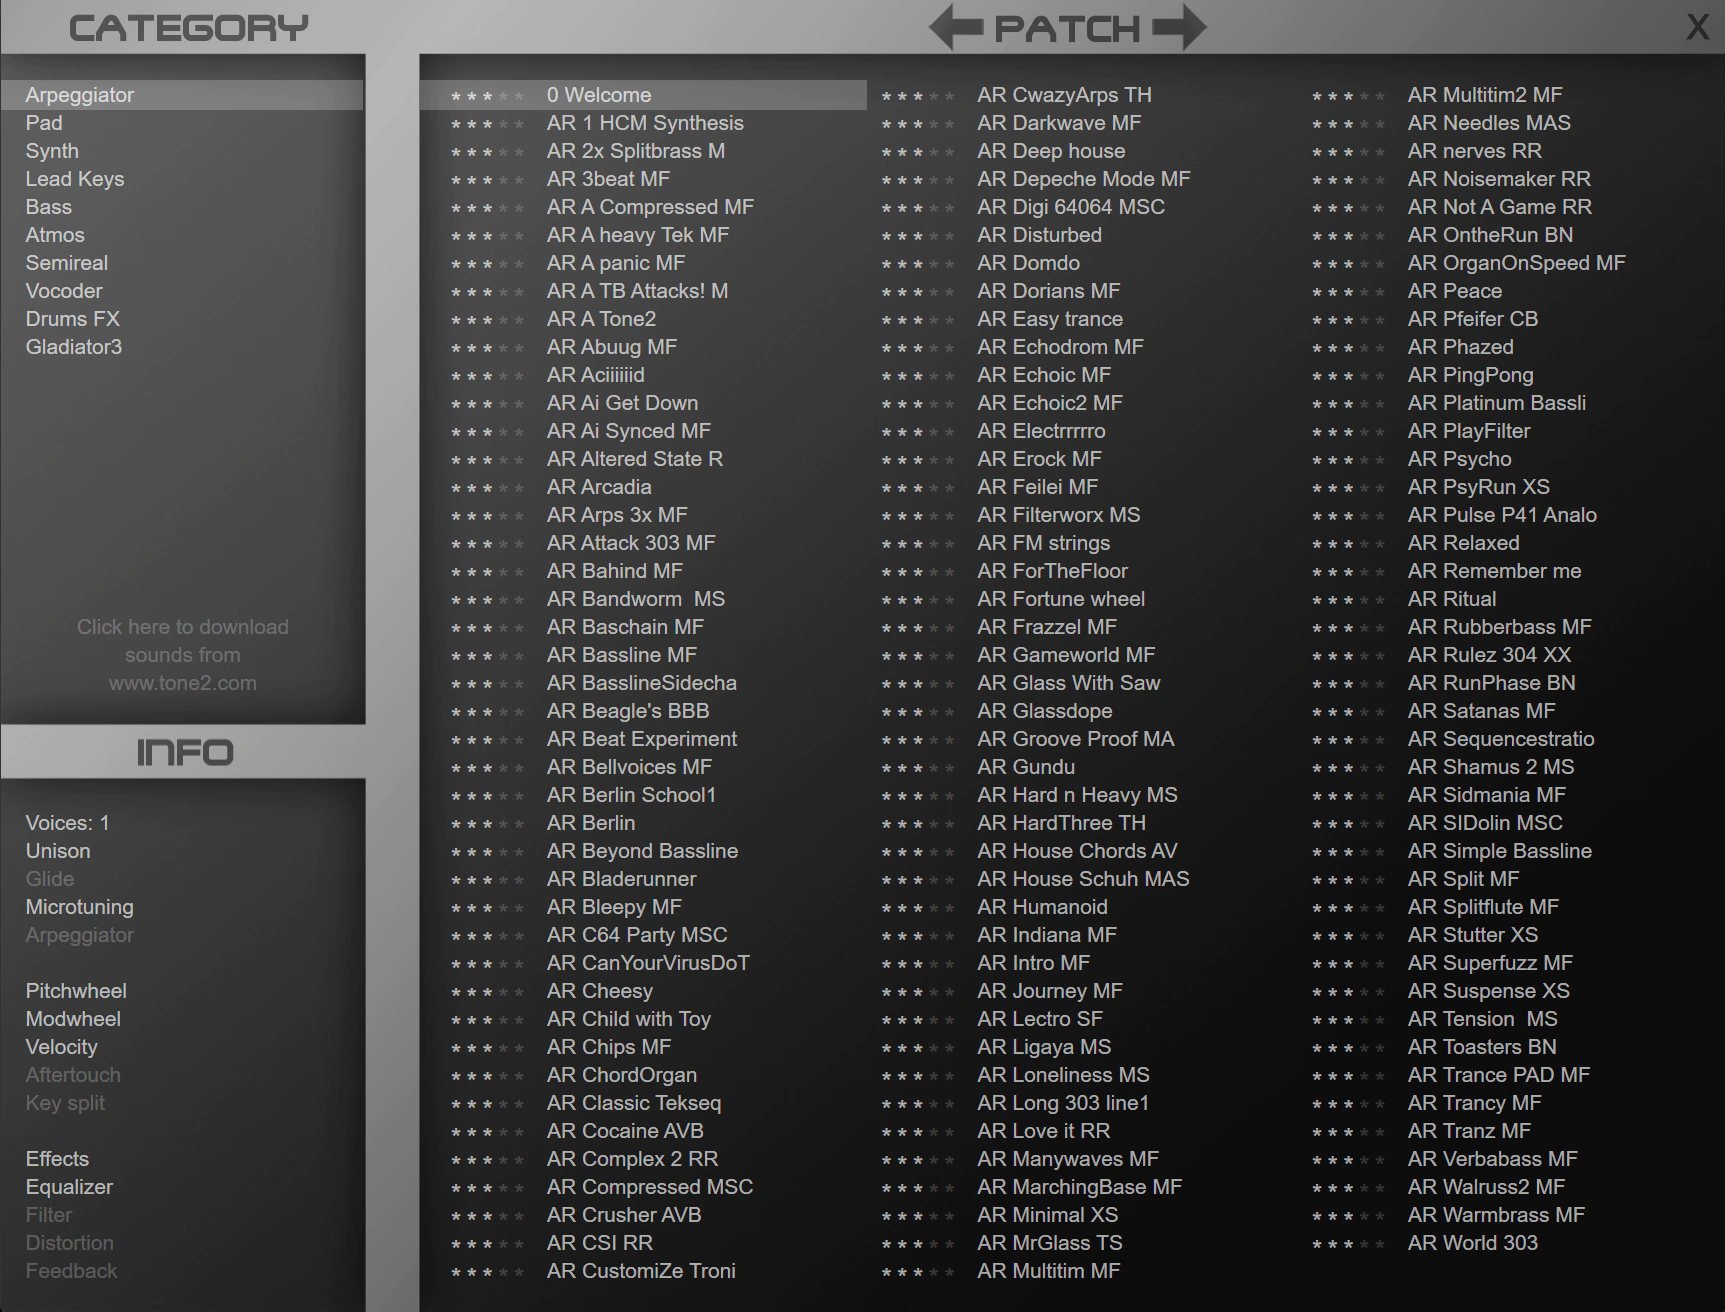Set star rating for AR CustomiZe Troni
1725x1312 pixels.
487,1272
